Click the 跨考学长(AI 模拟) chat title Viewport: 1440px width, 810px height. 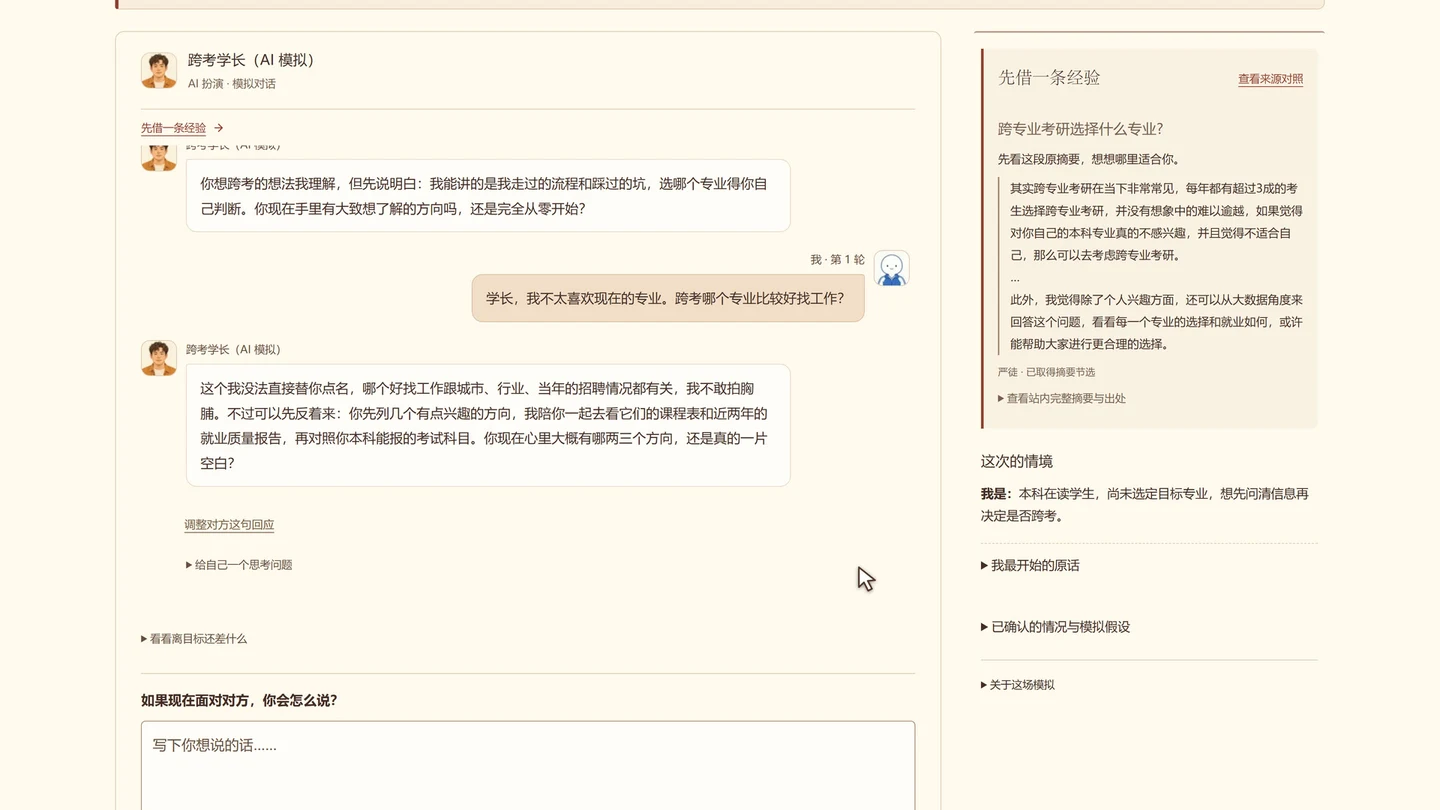(x=254, y=60)
